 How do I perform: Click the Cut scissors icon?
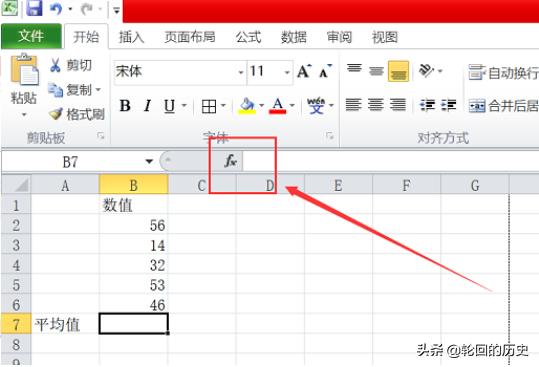(x=55, y=65)
